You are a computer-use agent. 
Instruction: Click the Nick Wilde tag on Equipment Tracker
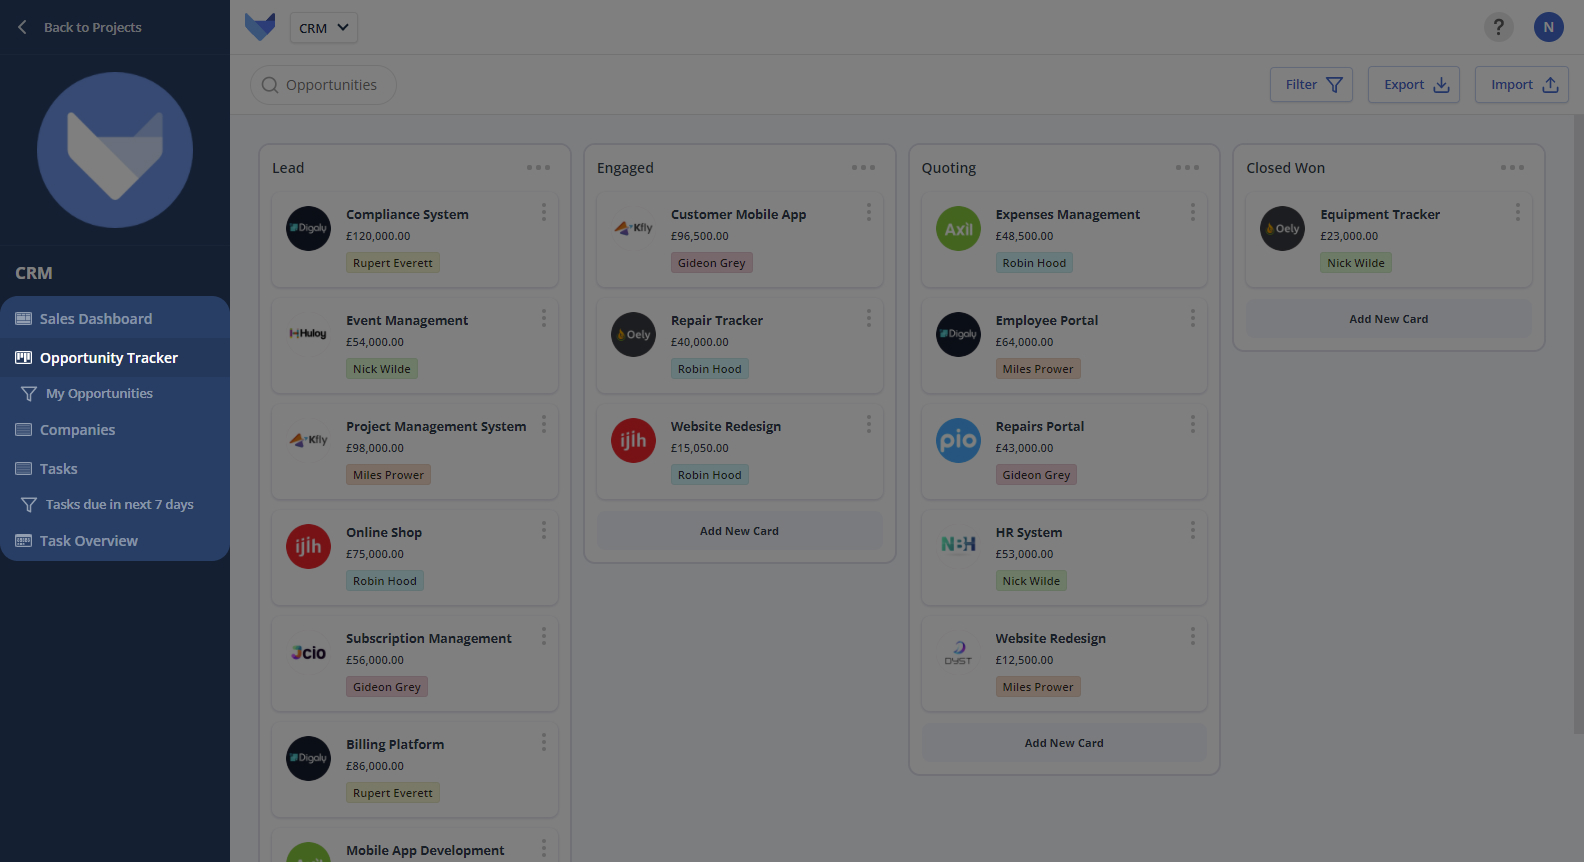(x=1355, y=263)
